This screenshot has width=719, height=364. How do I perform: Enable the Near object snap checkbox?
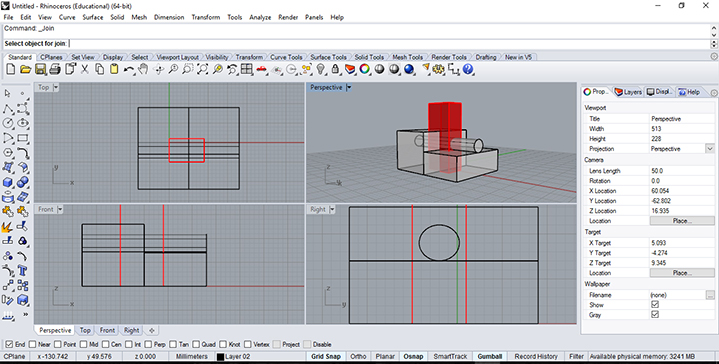(32, 344)
